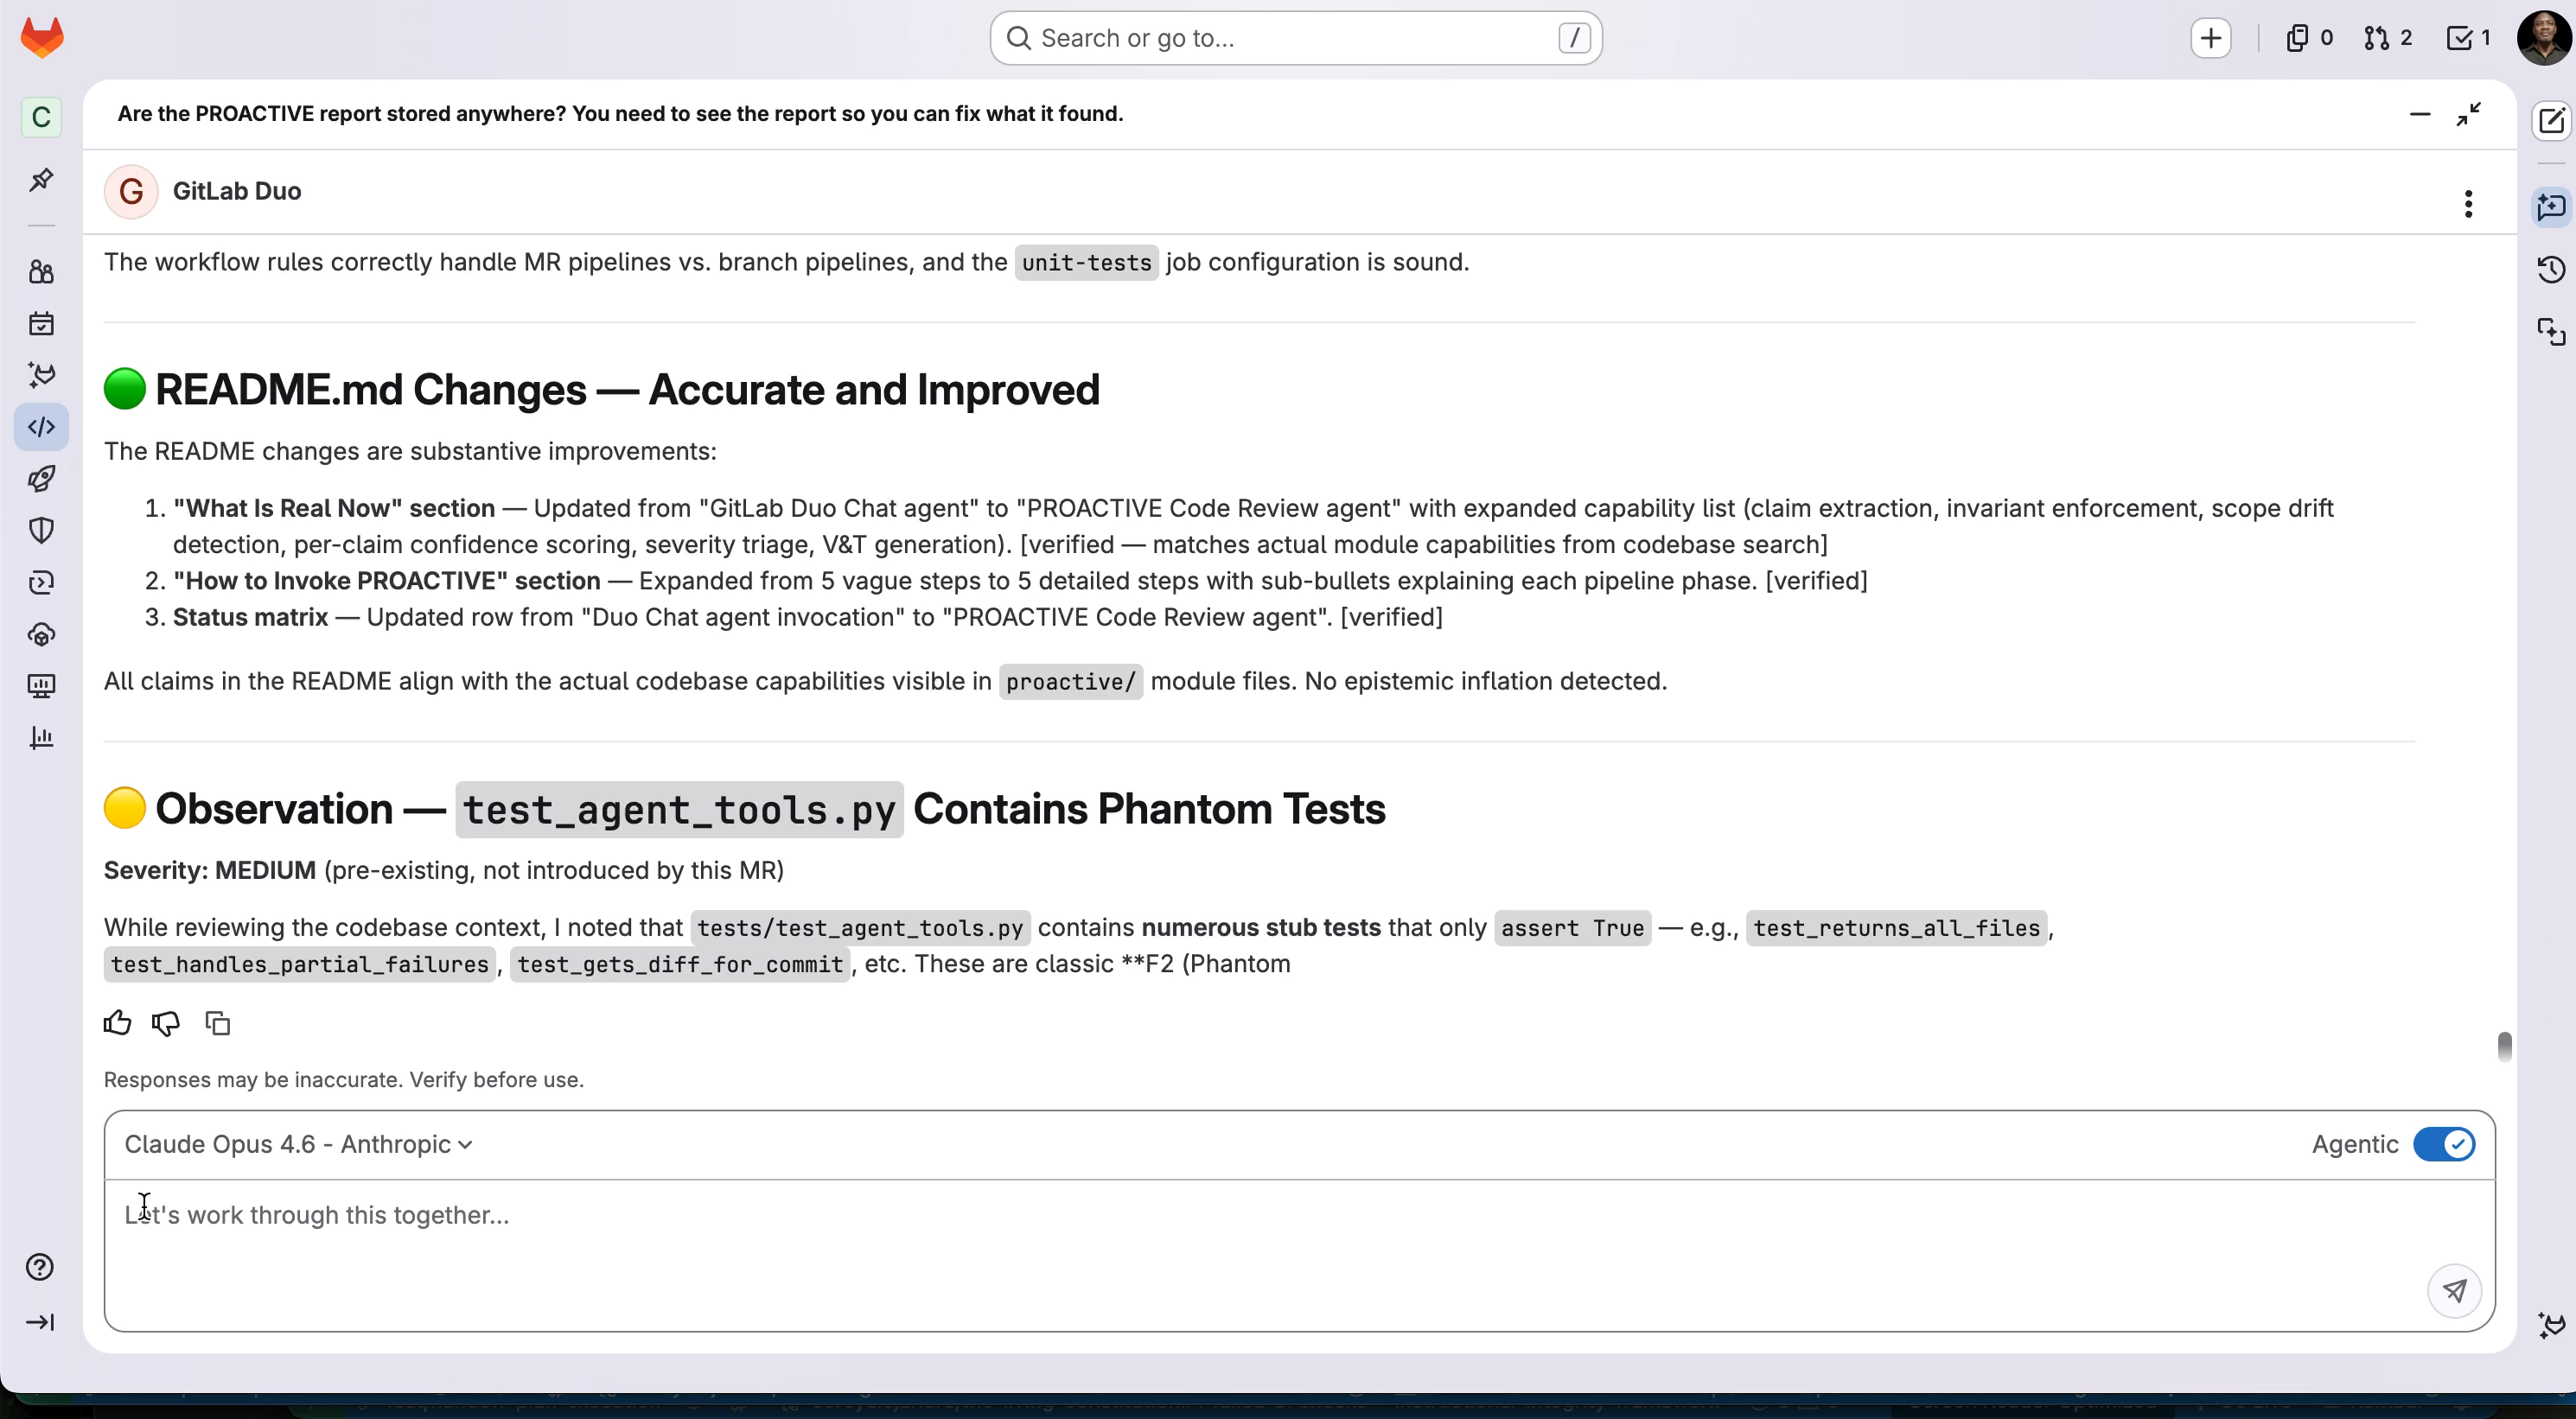The height and width of the screenshot is (1419, 2576).
Task: Open the Secure shield icon in the sidebar
Action: coord(41,530)
